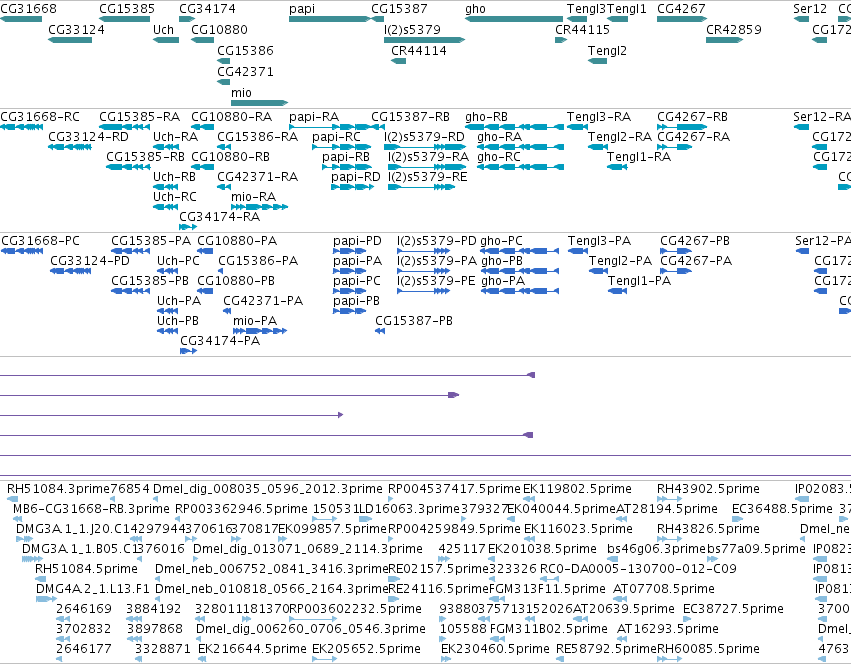The image size is (851, 664).
Task: Open the CG34174 gene label
Action: [207, 9]
